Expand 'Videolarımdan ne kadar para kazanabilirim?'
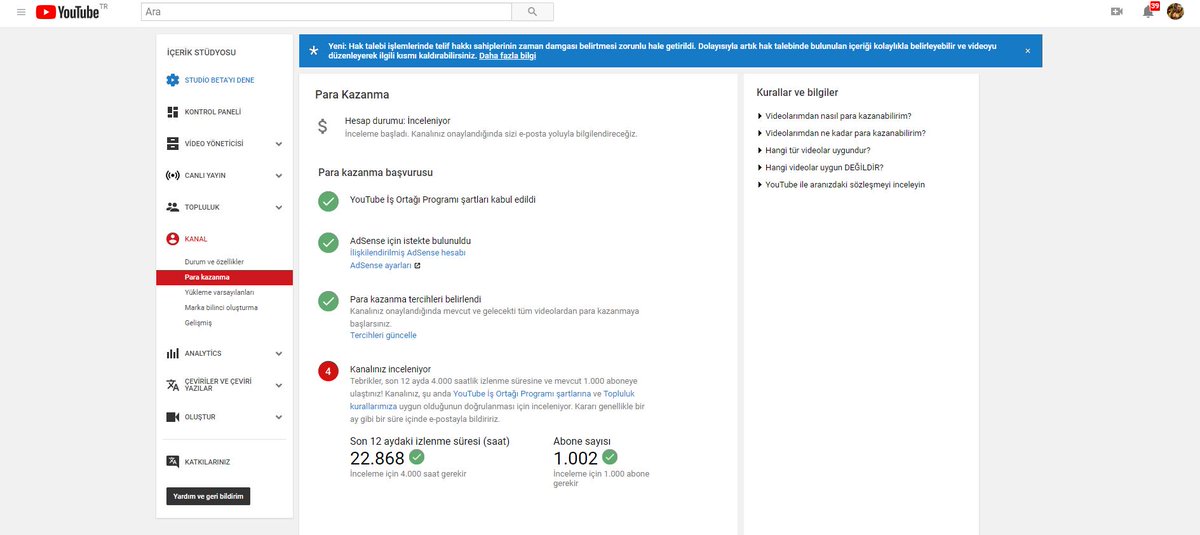Viewport: 1200px width, 535px height. click(x=841, y=133)
